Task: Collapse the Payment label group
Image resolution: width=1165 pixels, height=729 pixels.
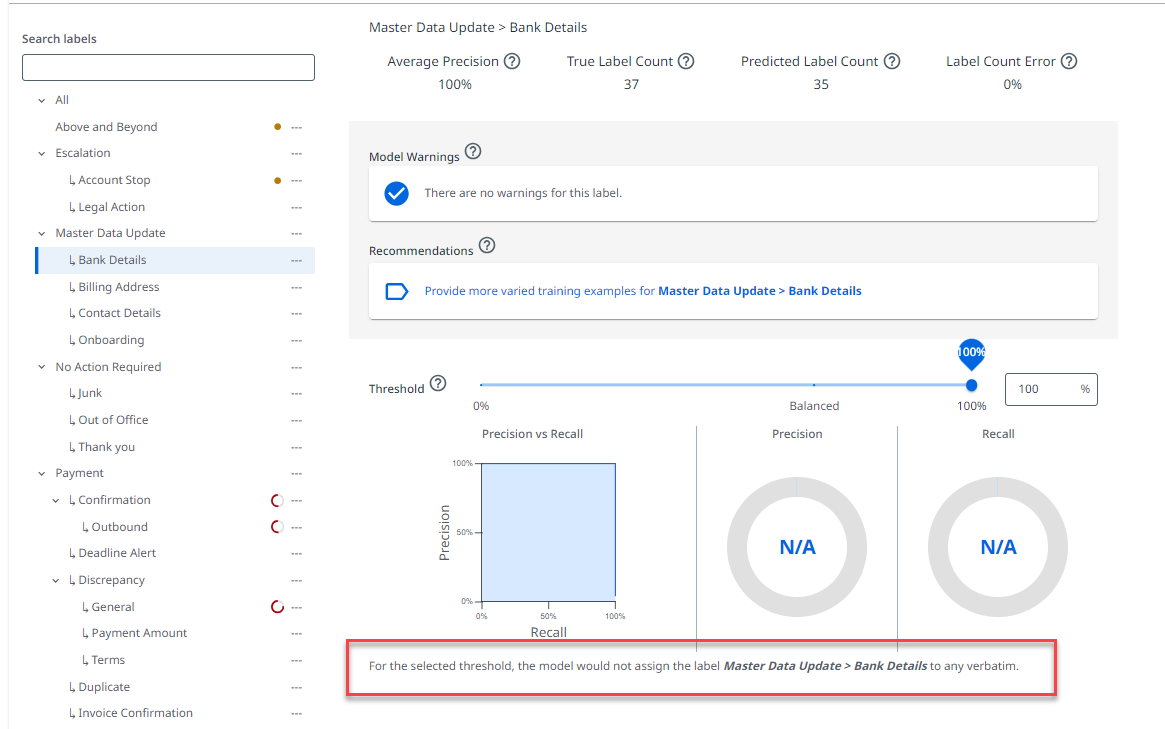Action: (x=42, y=474)
